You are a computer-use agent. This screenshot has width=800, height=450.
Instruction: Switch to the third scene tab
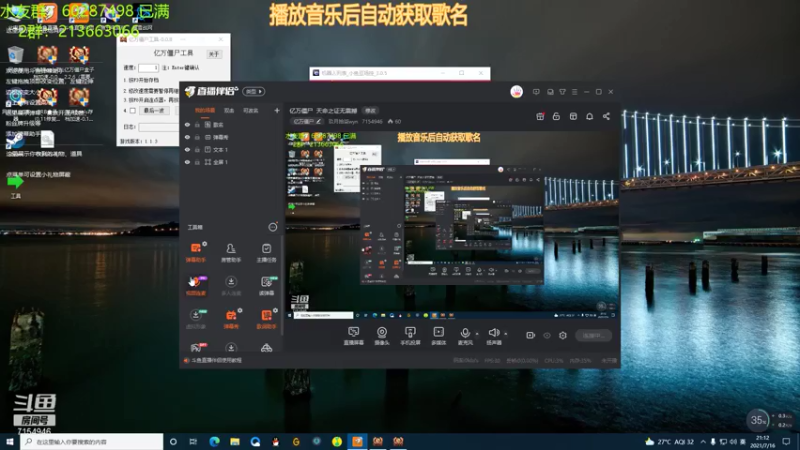[250, 110]
